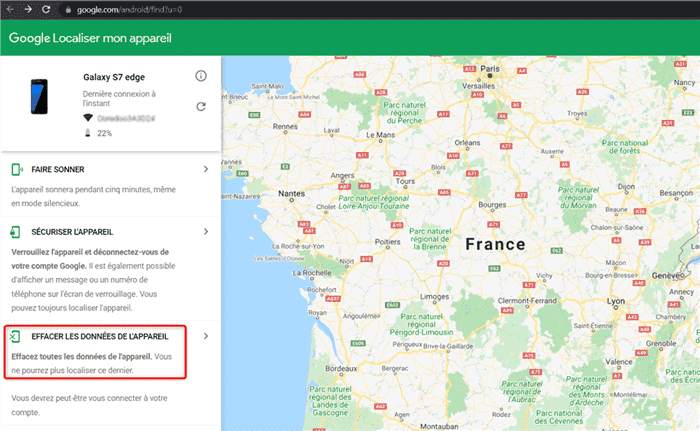Click Grenoble on the map
700x431 pixels.
tap(661, 343)
